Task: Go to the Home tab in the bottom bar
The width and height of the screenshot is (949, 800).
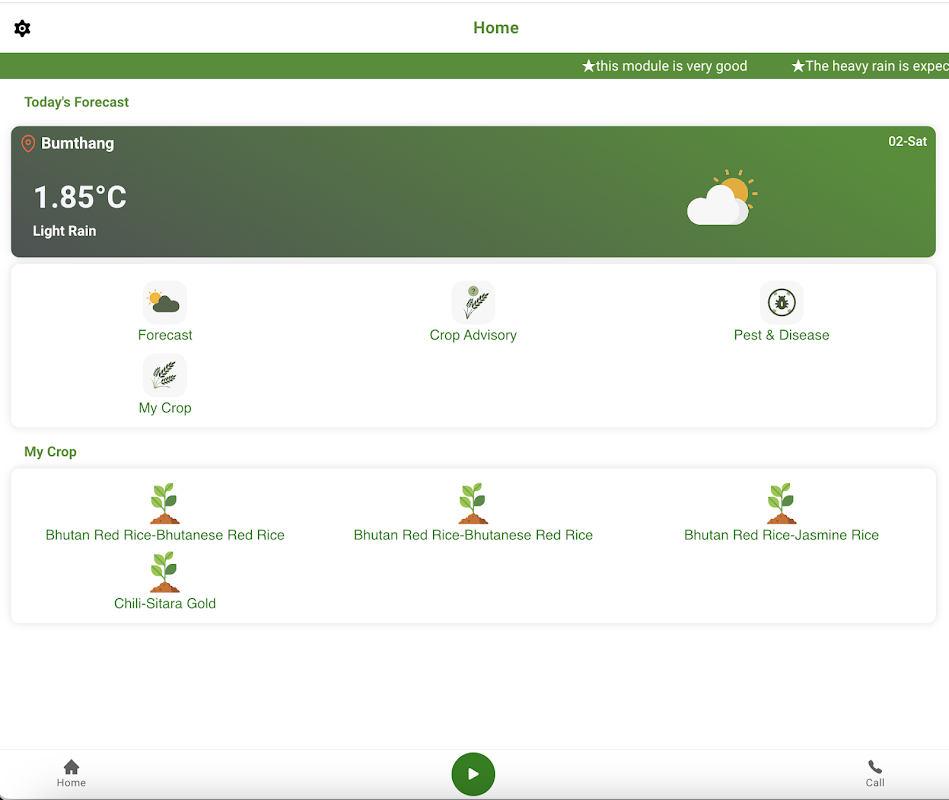Action: point(71,773)
